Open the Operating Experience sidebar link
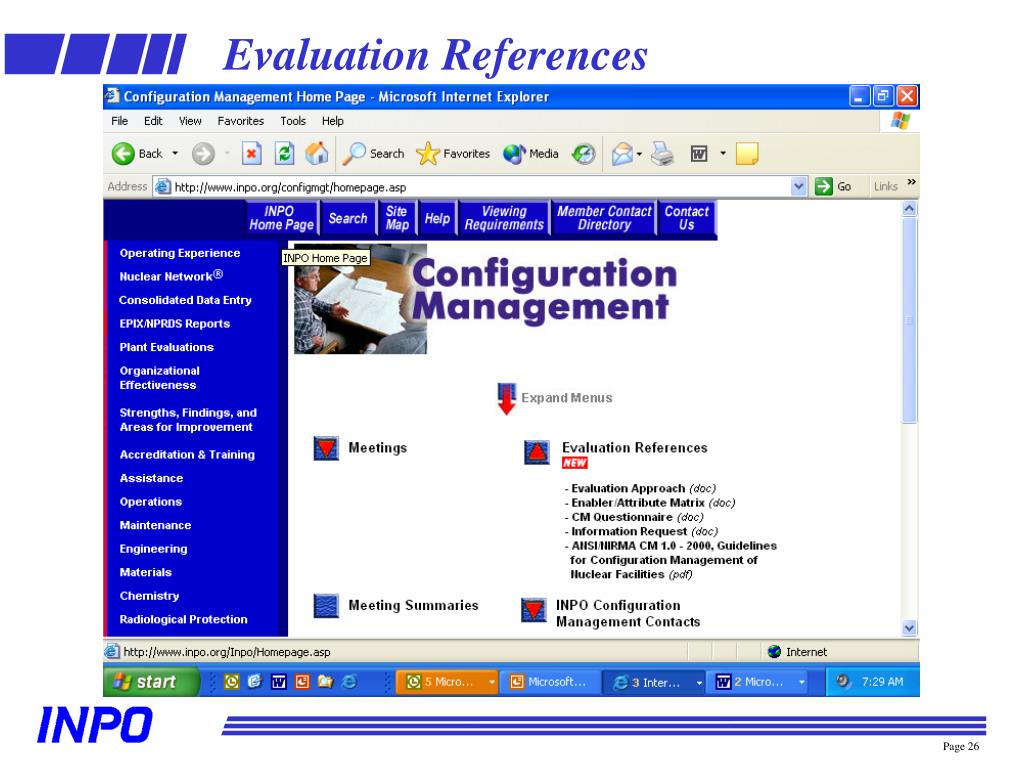The height and width of the screenshot is (768, 1024). click(180, 253)
